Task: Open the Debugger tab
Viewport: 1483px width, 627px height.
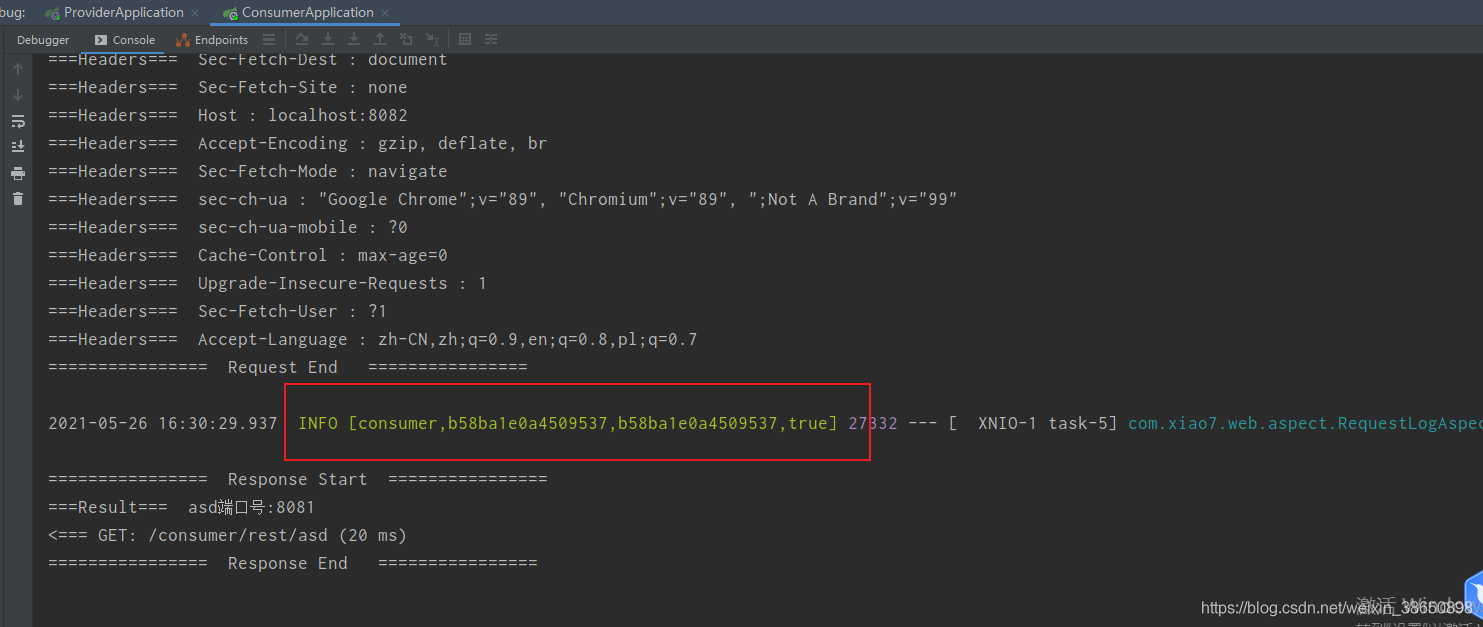Action: point(43,40)
